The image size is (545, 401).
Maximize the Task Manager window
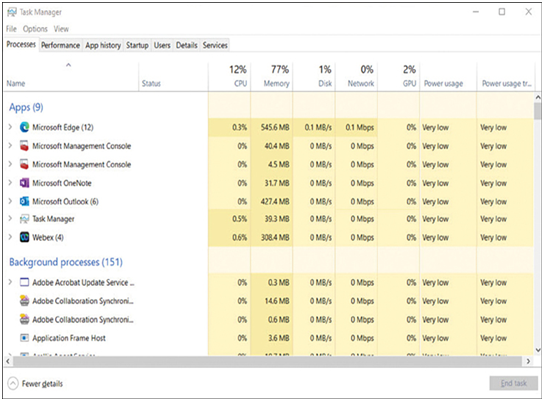pos(502,12)
